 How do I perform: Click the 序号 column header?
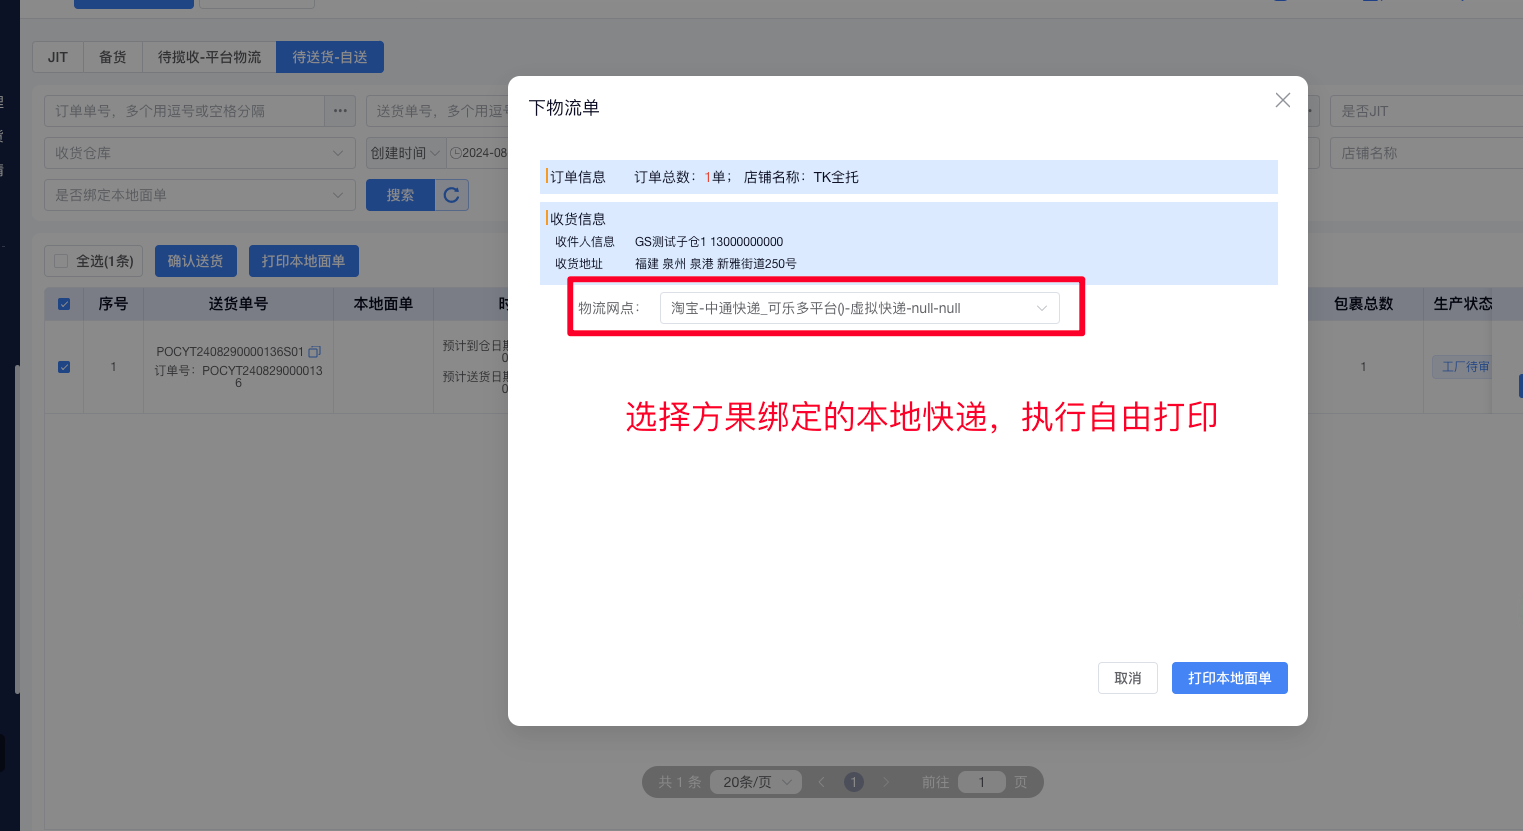pyautogui.click(x=113, y=304)
